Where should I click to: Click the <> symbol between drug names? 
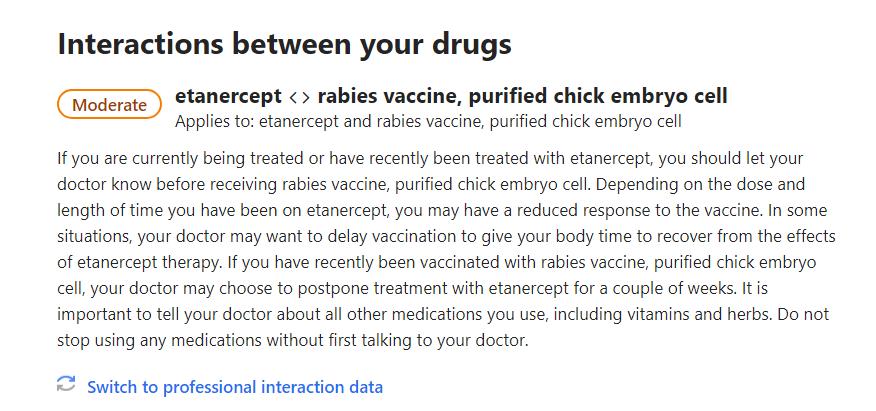299,97
